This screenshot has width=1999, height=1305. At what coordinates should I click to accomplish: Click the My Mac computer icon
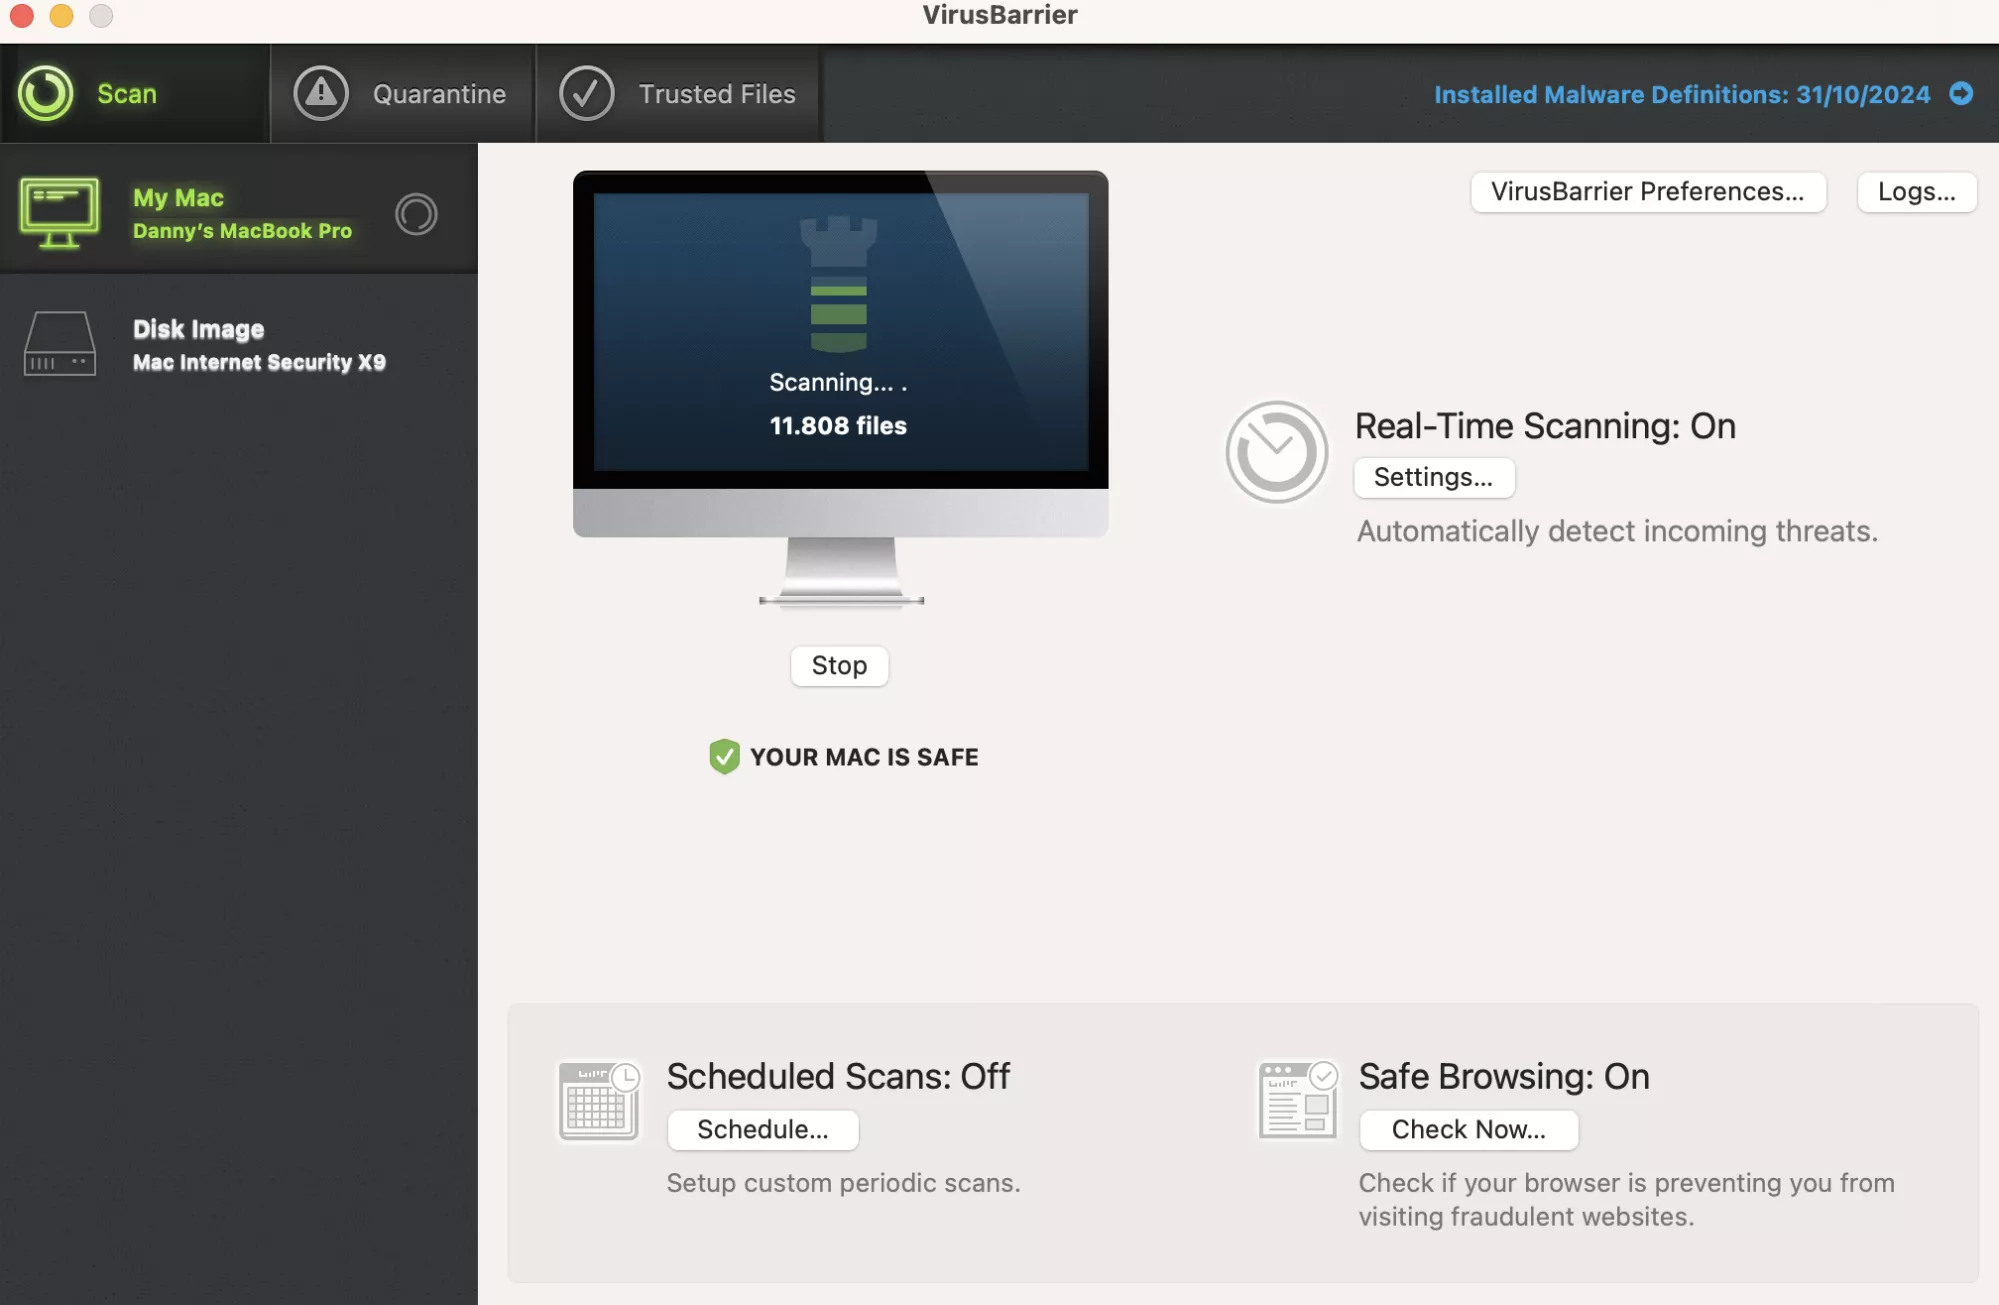60,213
